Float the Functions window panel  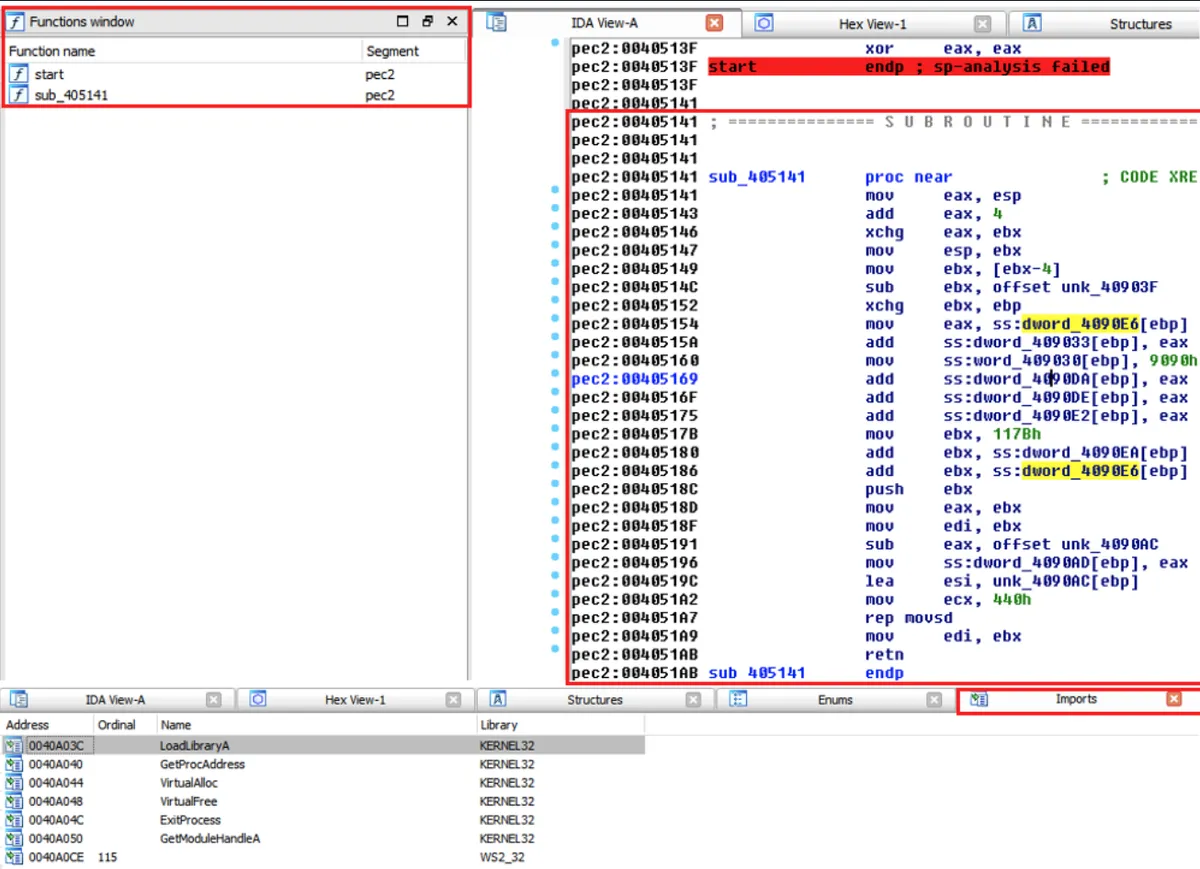[427, 21]
